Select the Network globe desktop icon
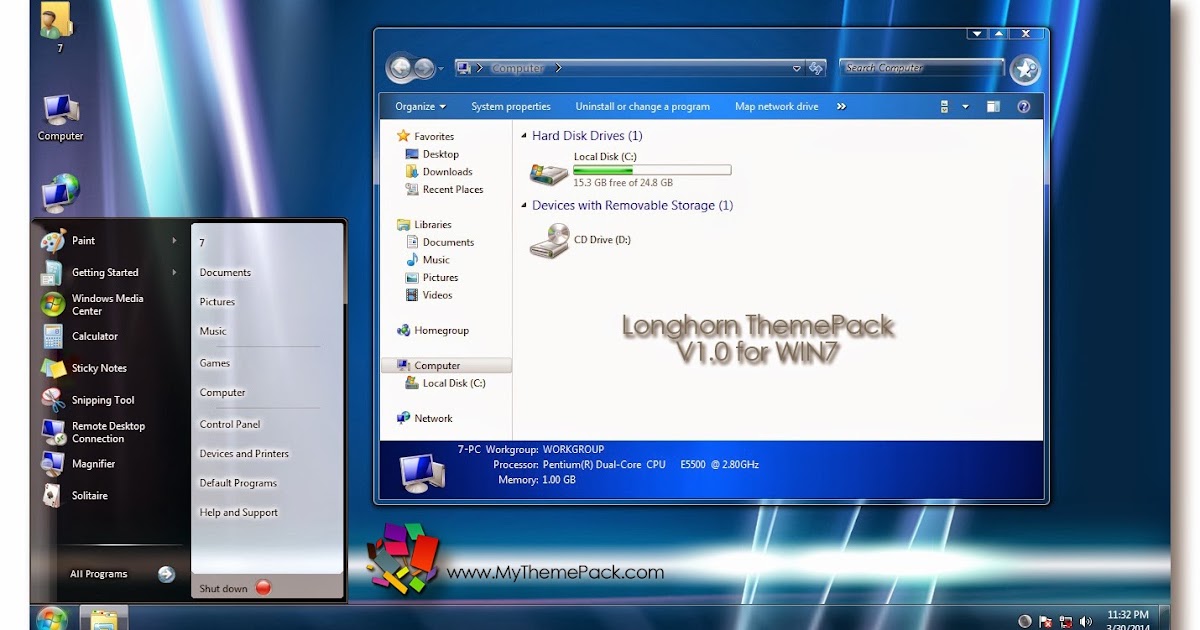Screen dimensions: 1200x630 click(60, 193)
